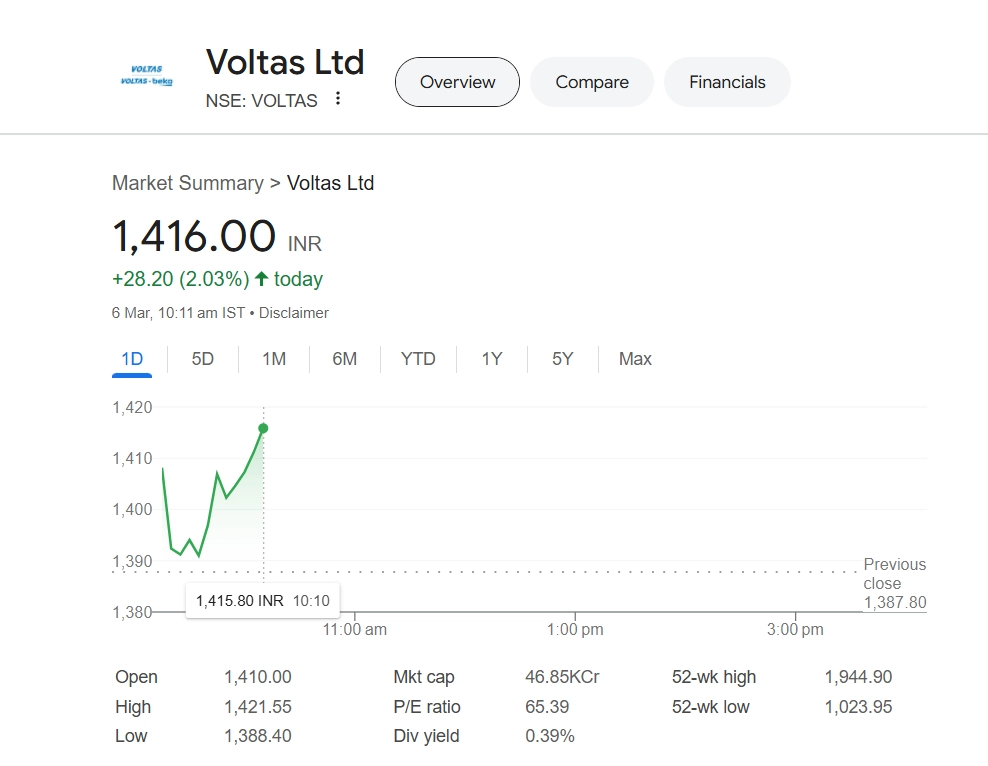Select the 1D chart range

pyautogui.click(x=132, y=359)
